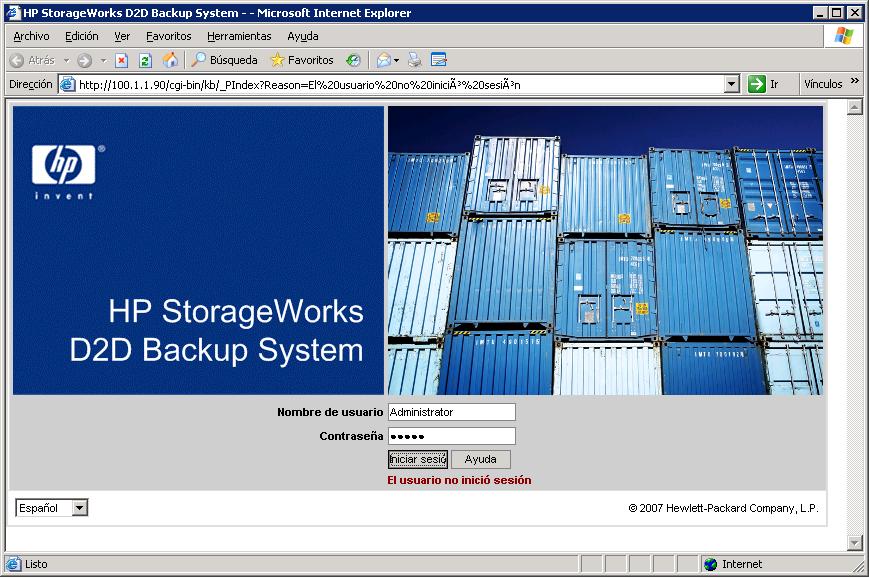Open the Forward history dropdown arrow

click(x=103, y=60)
